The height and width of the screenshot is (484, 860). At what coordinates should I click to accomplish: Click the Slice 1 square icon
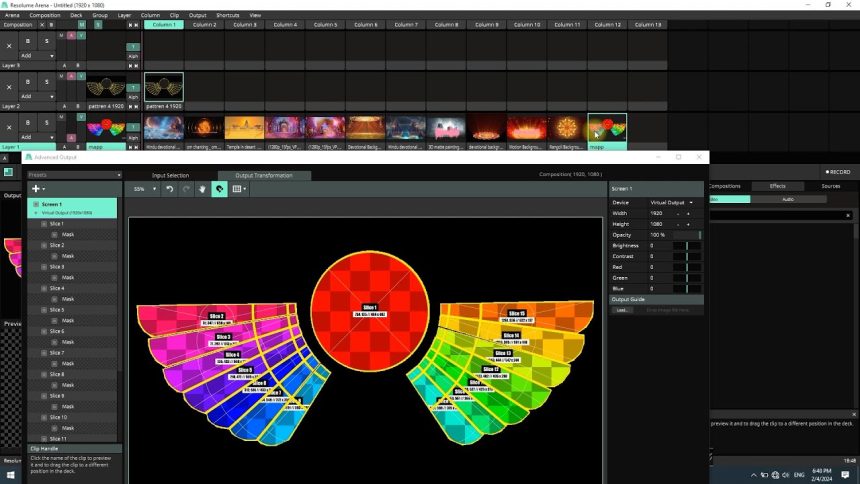(x=44, y=224)
